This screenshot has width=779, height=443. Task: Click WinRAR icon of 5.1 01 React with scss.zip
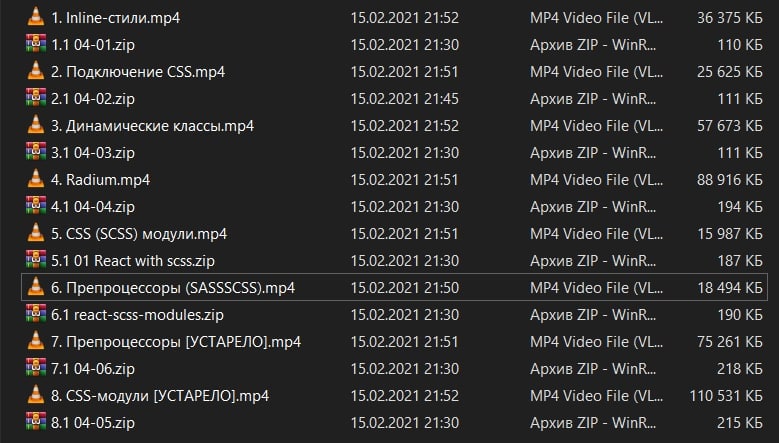coord(36,260)
